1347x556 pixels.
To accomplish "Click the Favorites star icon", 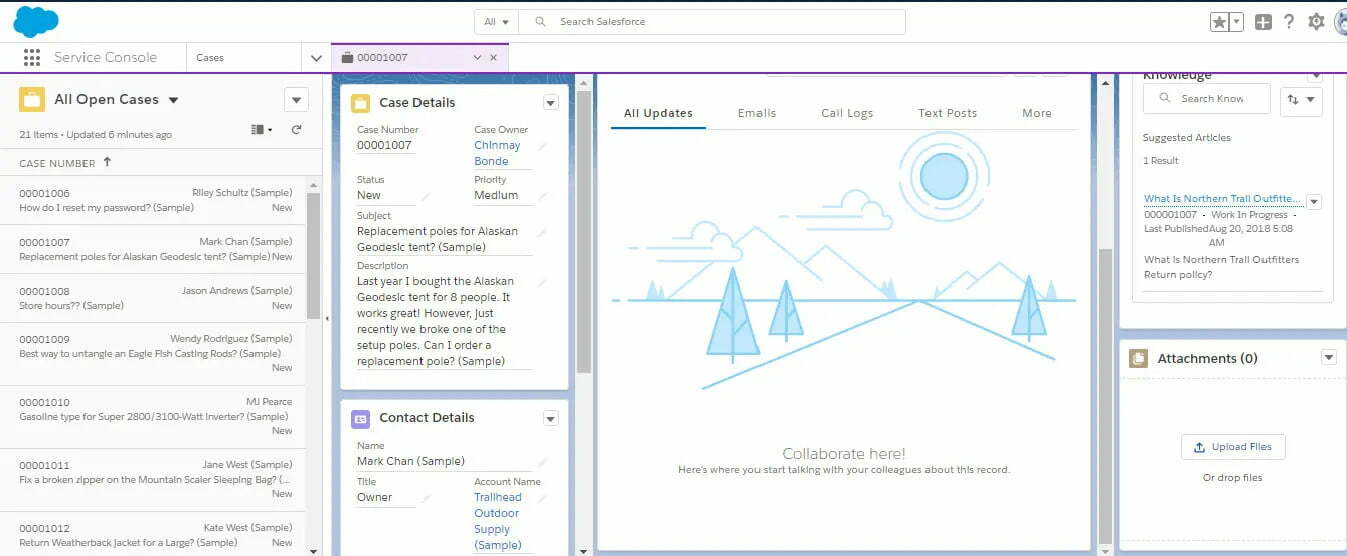I will click(1219, 22).
